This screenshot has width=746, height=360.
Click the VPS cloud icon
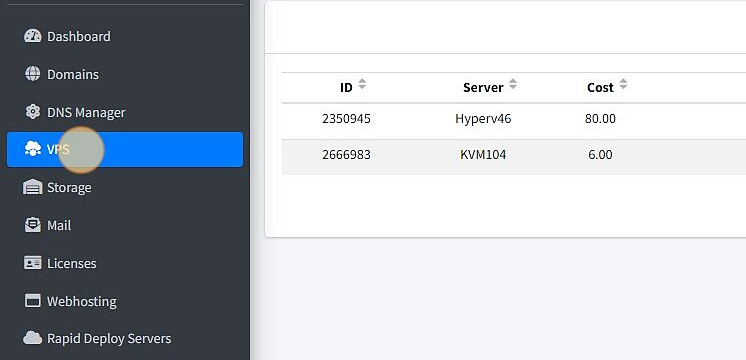click(x=32, y=149)
